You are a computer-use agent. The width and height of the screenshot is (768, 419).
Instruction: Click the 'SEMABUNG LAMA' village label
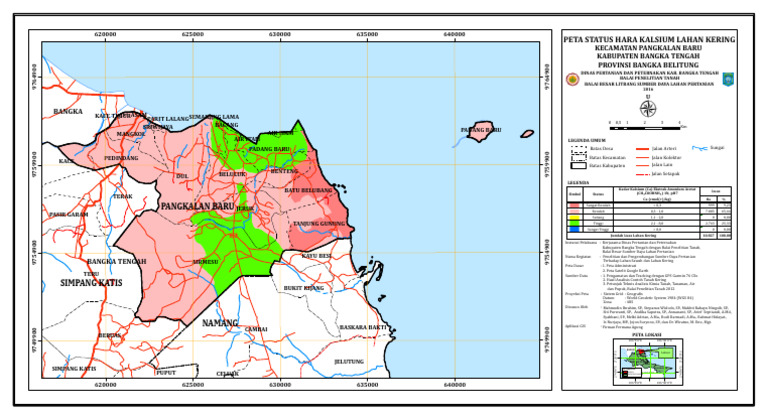tap(214, 117)
